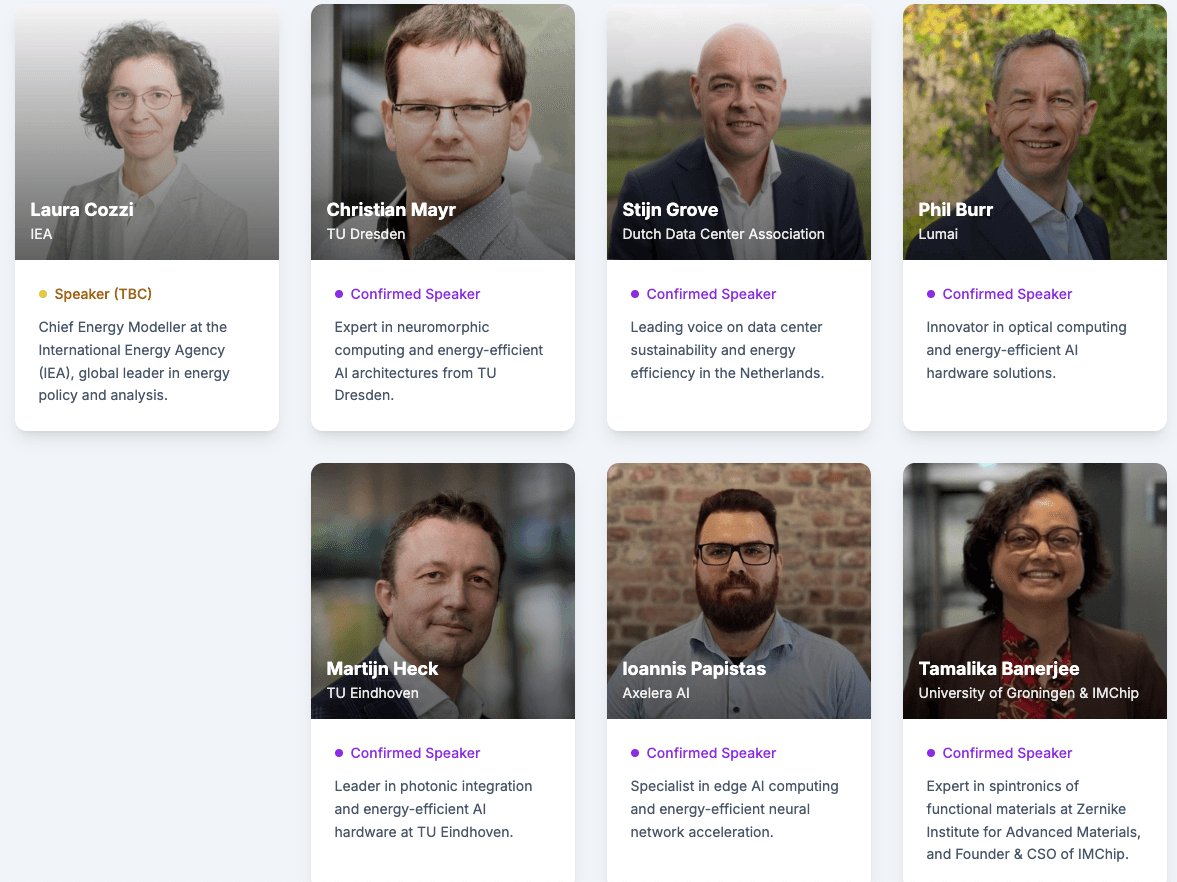The image size is (1177, 882).
Task: Open Christian Mayr's speaker photo
Action: click(443, 132)
